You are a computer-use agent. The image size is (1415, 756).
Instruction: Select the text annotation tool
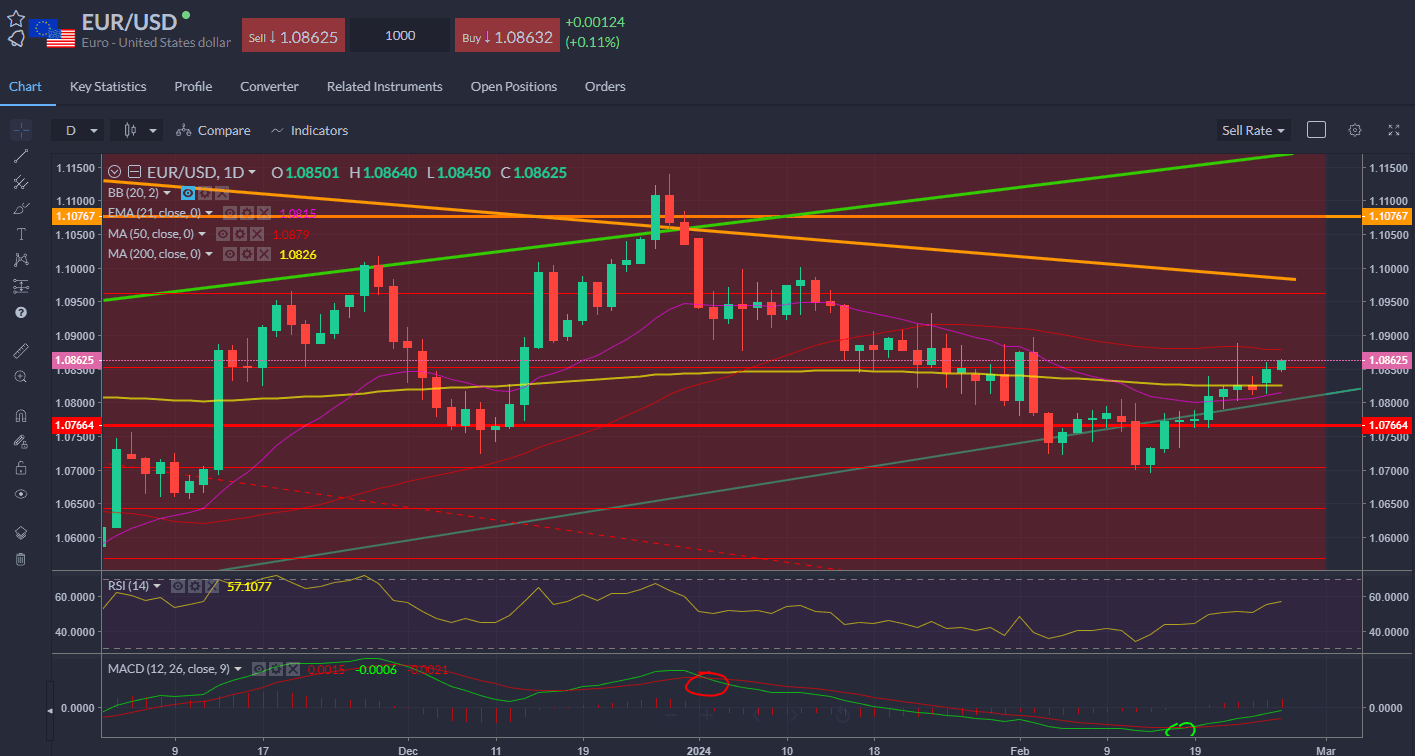pyautogui.click(x=21, y=234)
